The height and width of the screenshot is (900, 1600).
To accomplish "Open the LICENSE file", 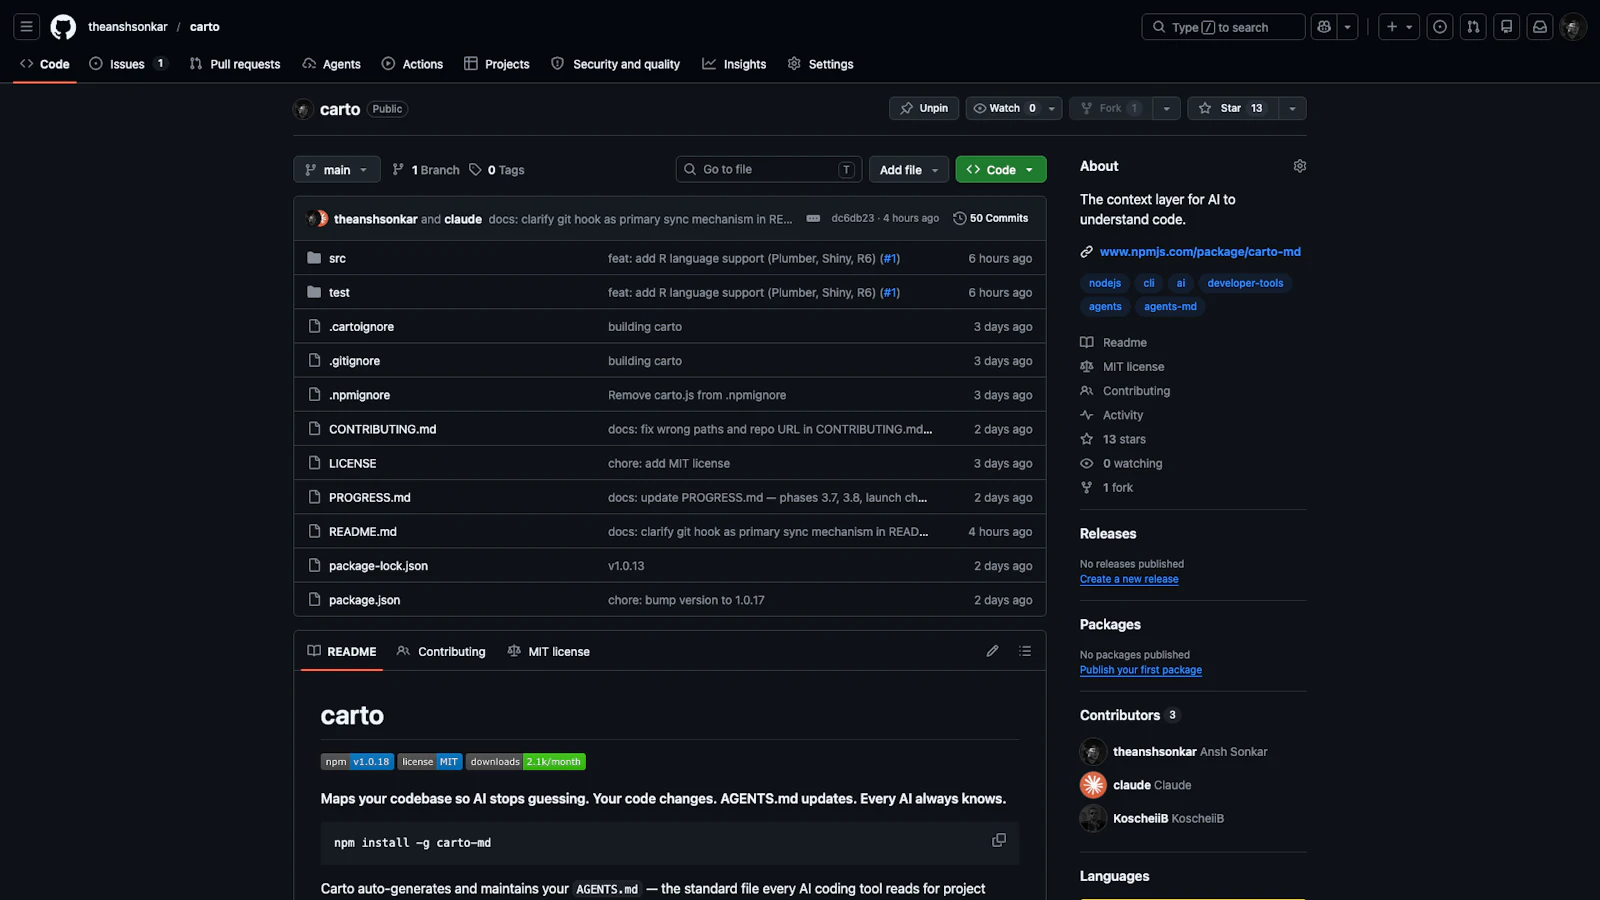I will tap(352, 464).
